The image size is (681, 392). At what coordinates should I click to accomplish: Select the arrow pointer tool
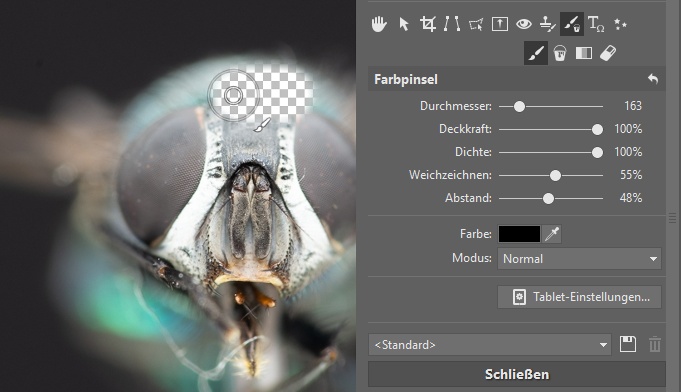coord(404,24)
